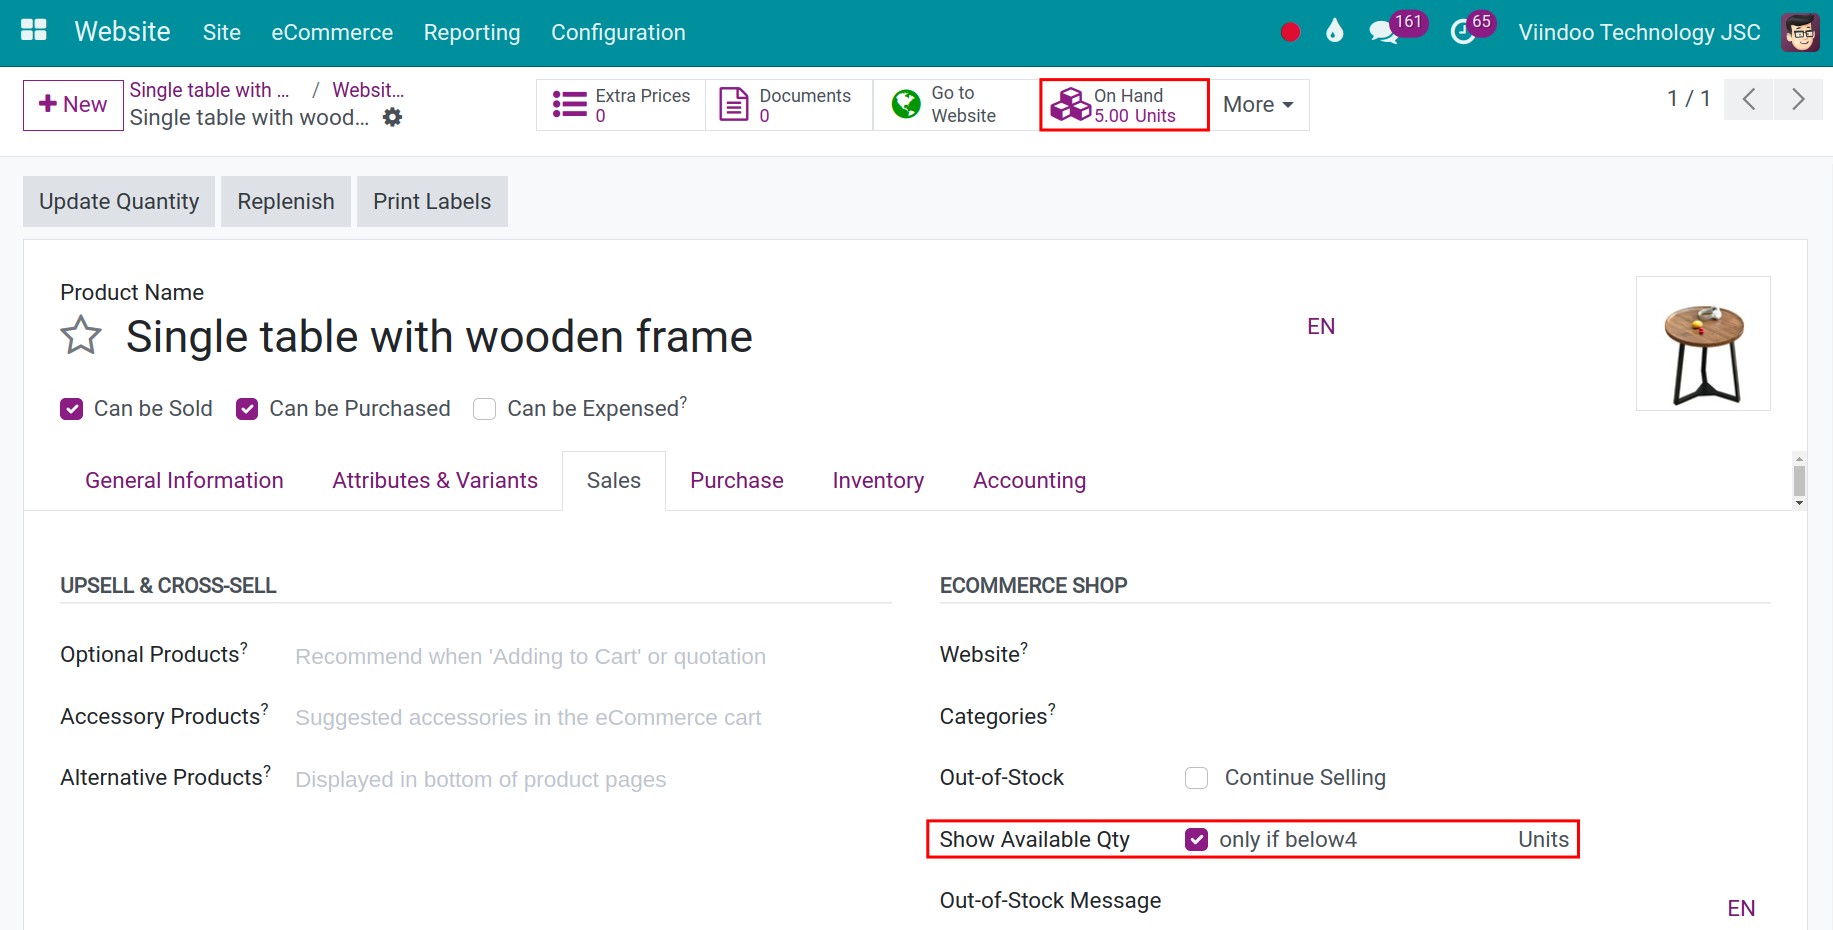Open activities clock icon with 65 badge
The image size is (1833, 930).
click(1472, 28)
